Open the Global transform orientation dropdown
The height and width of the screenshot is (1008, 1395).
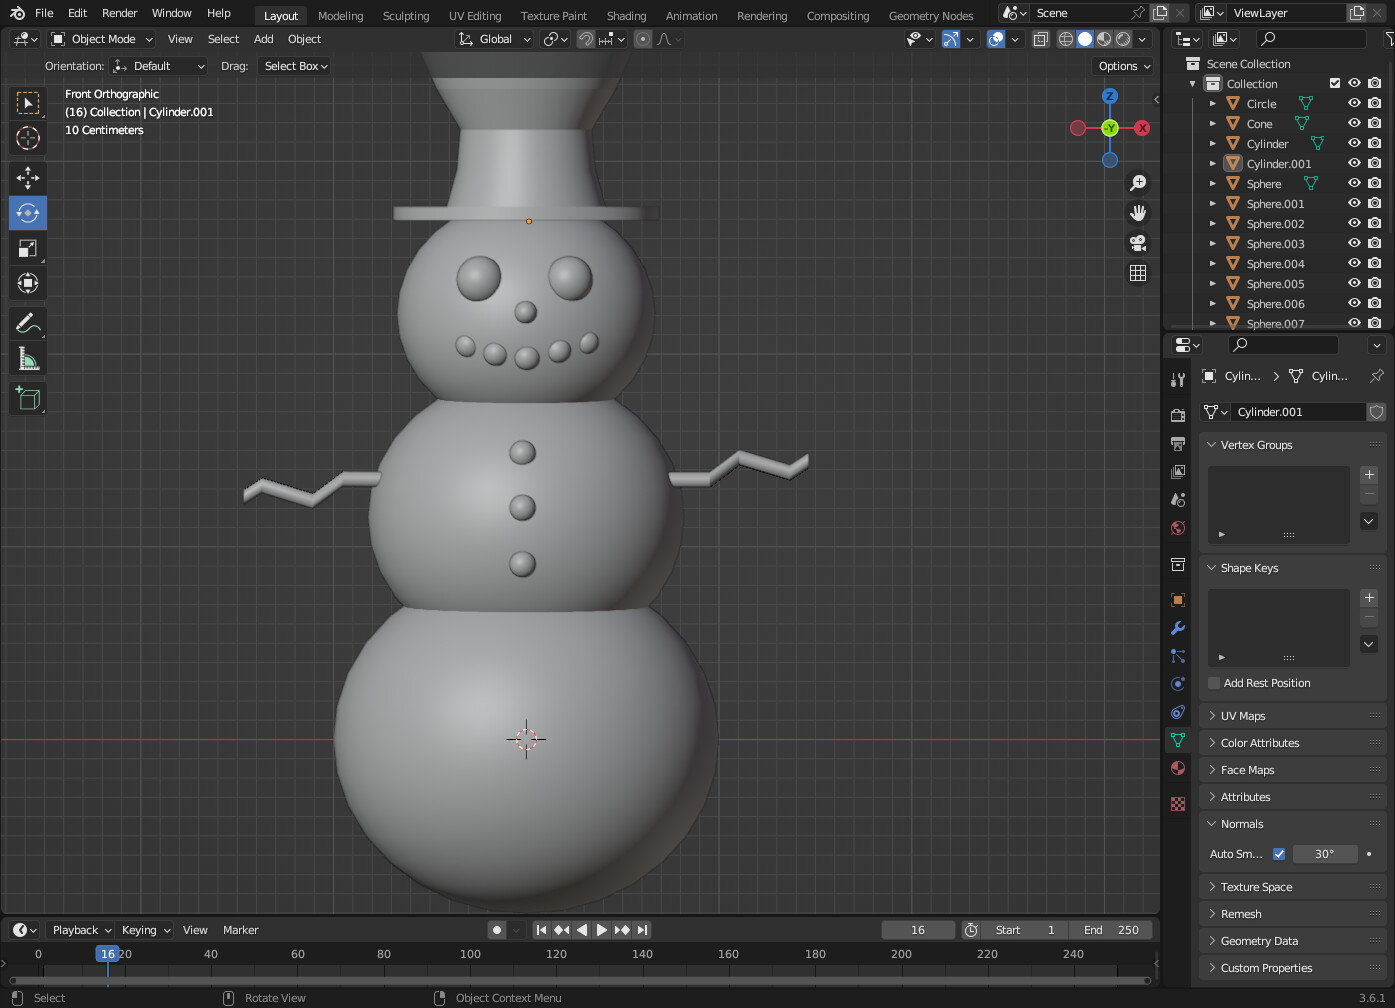[x=493, y=38]
